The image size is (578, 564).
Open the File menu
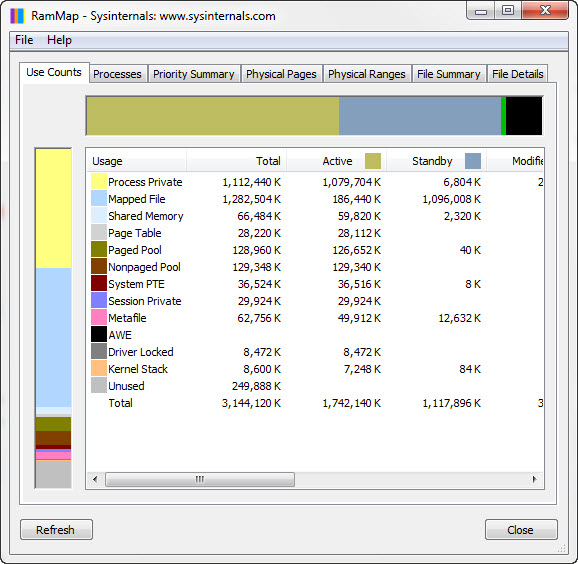point(24,40)
